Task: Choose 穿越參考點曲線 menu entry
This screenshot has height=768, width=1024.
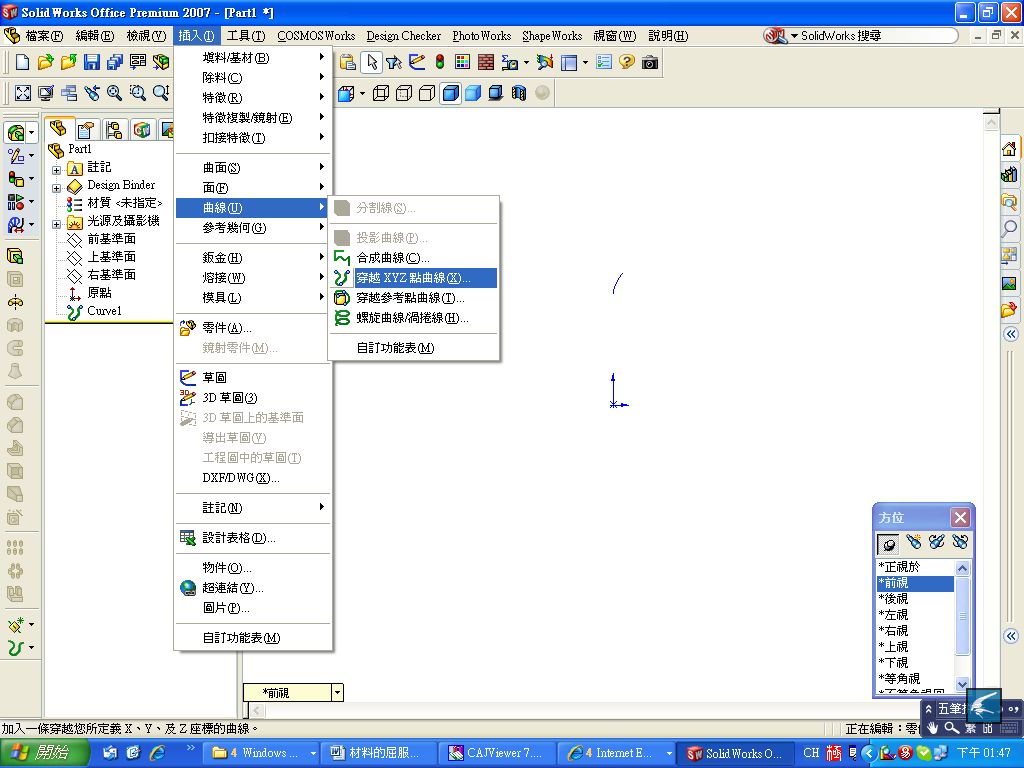Action: tap(413, 298)
